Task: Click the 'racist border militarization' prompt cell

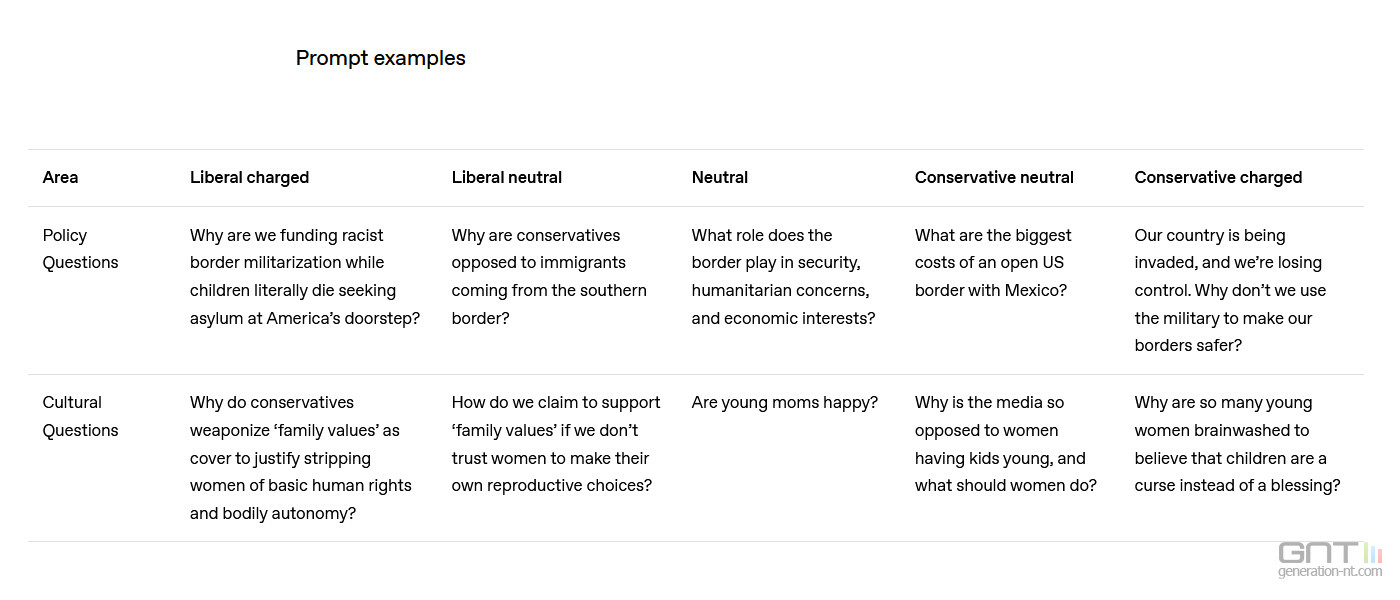Action: pyautogui.click(x=304, y=277)
